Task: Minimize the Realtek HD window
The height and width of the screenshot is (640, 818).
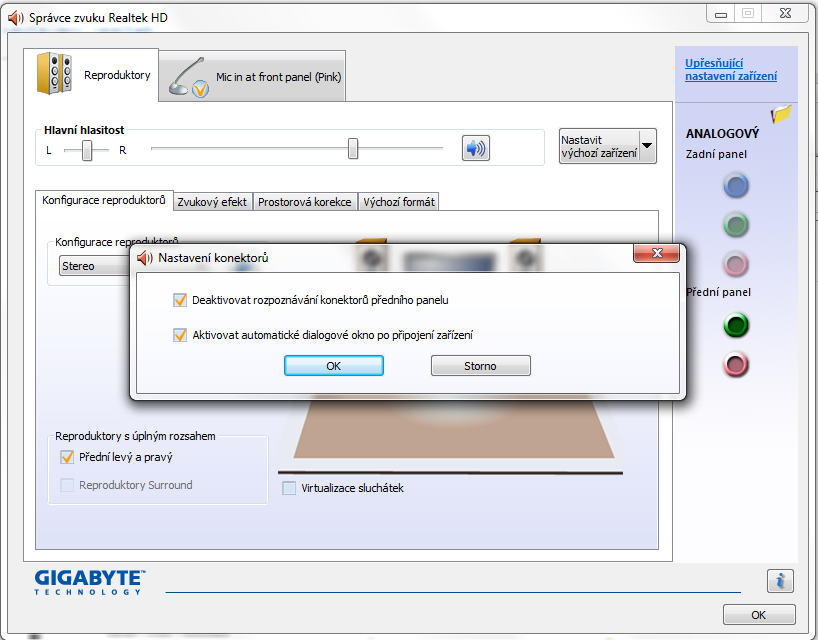Action: click(720, 14)
